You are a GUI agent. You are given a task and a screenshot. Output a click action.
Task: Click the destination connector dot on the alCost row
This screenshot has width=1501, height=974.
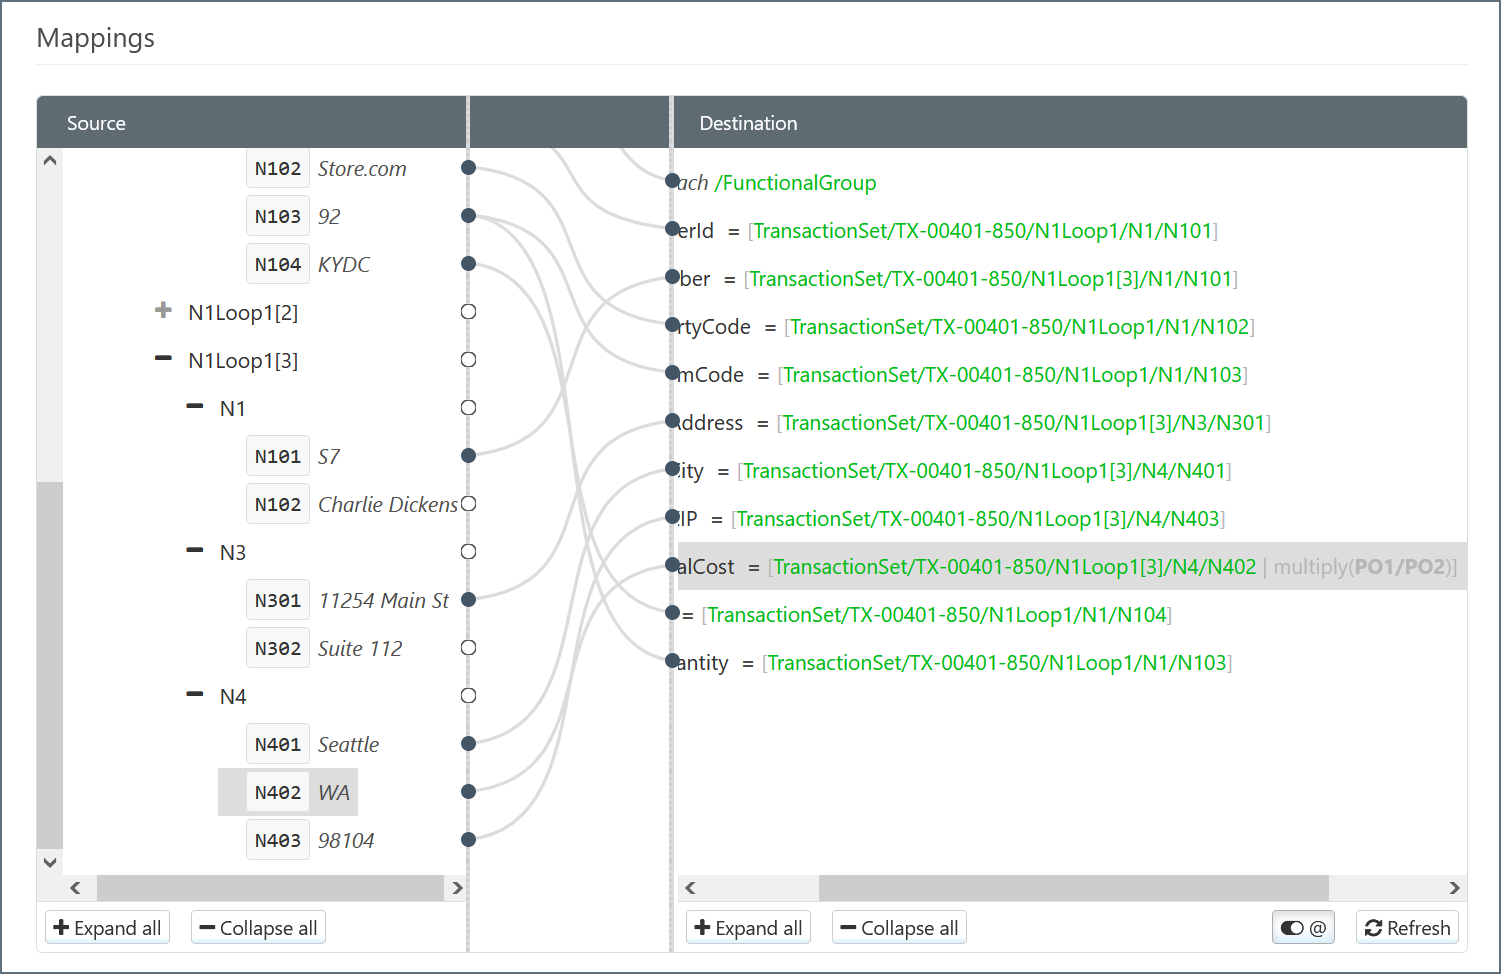click(x=673, y=566)
